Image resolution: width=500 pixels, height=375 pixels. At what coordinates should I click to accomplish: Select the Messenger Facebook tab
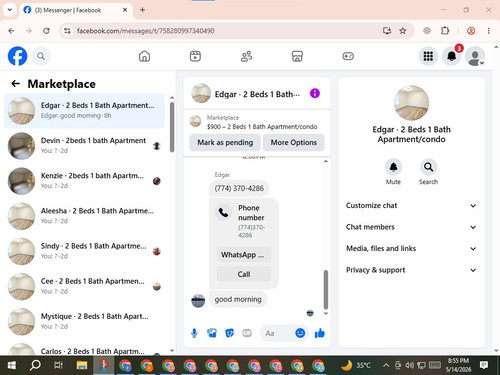tap(75, 10)
